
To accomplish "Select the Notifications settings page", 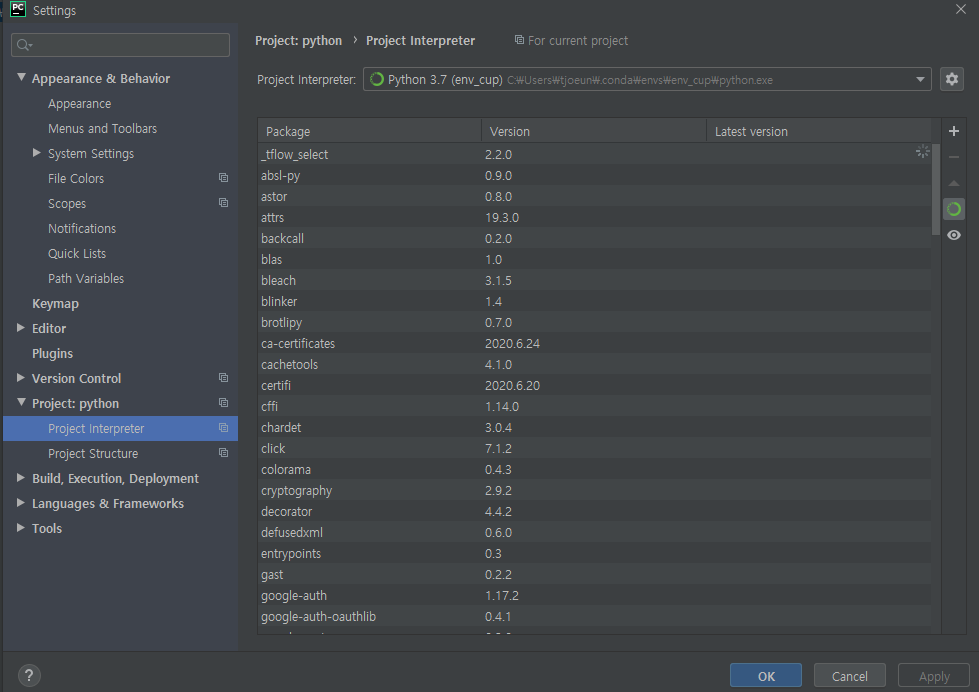I will pyautogui.click(x=82, y=229).
